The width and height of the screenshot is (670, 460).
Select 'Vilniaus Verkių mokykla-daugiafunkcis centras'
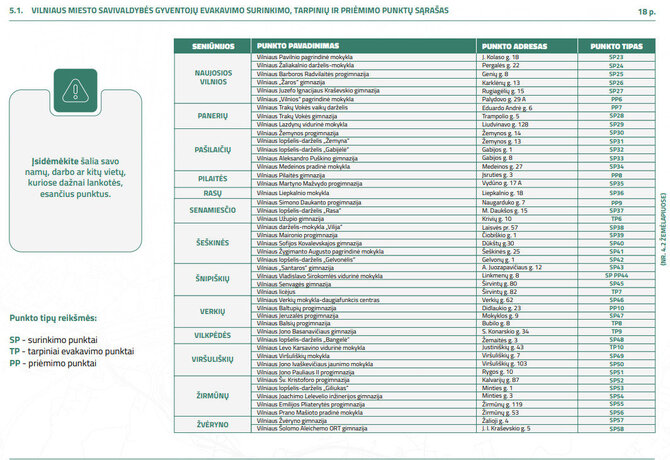coord(318,300)
